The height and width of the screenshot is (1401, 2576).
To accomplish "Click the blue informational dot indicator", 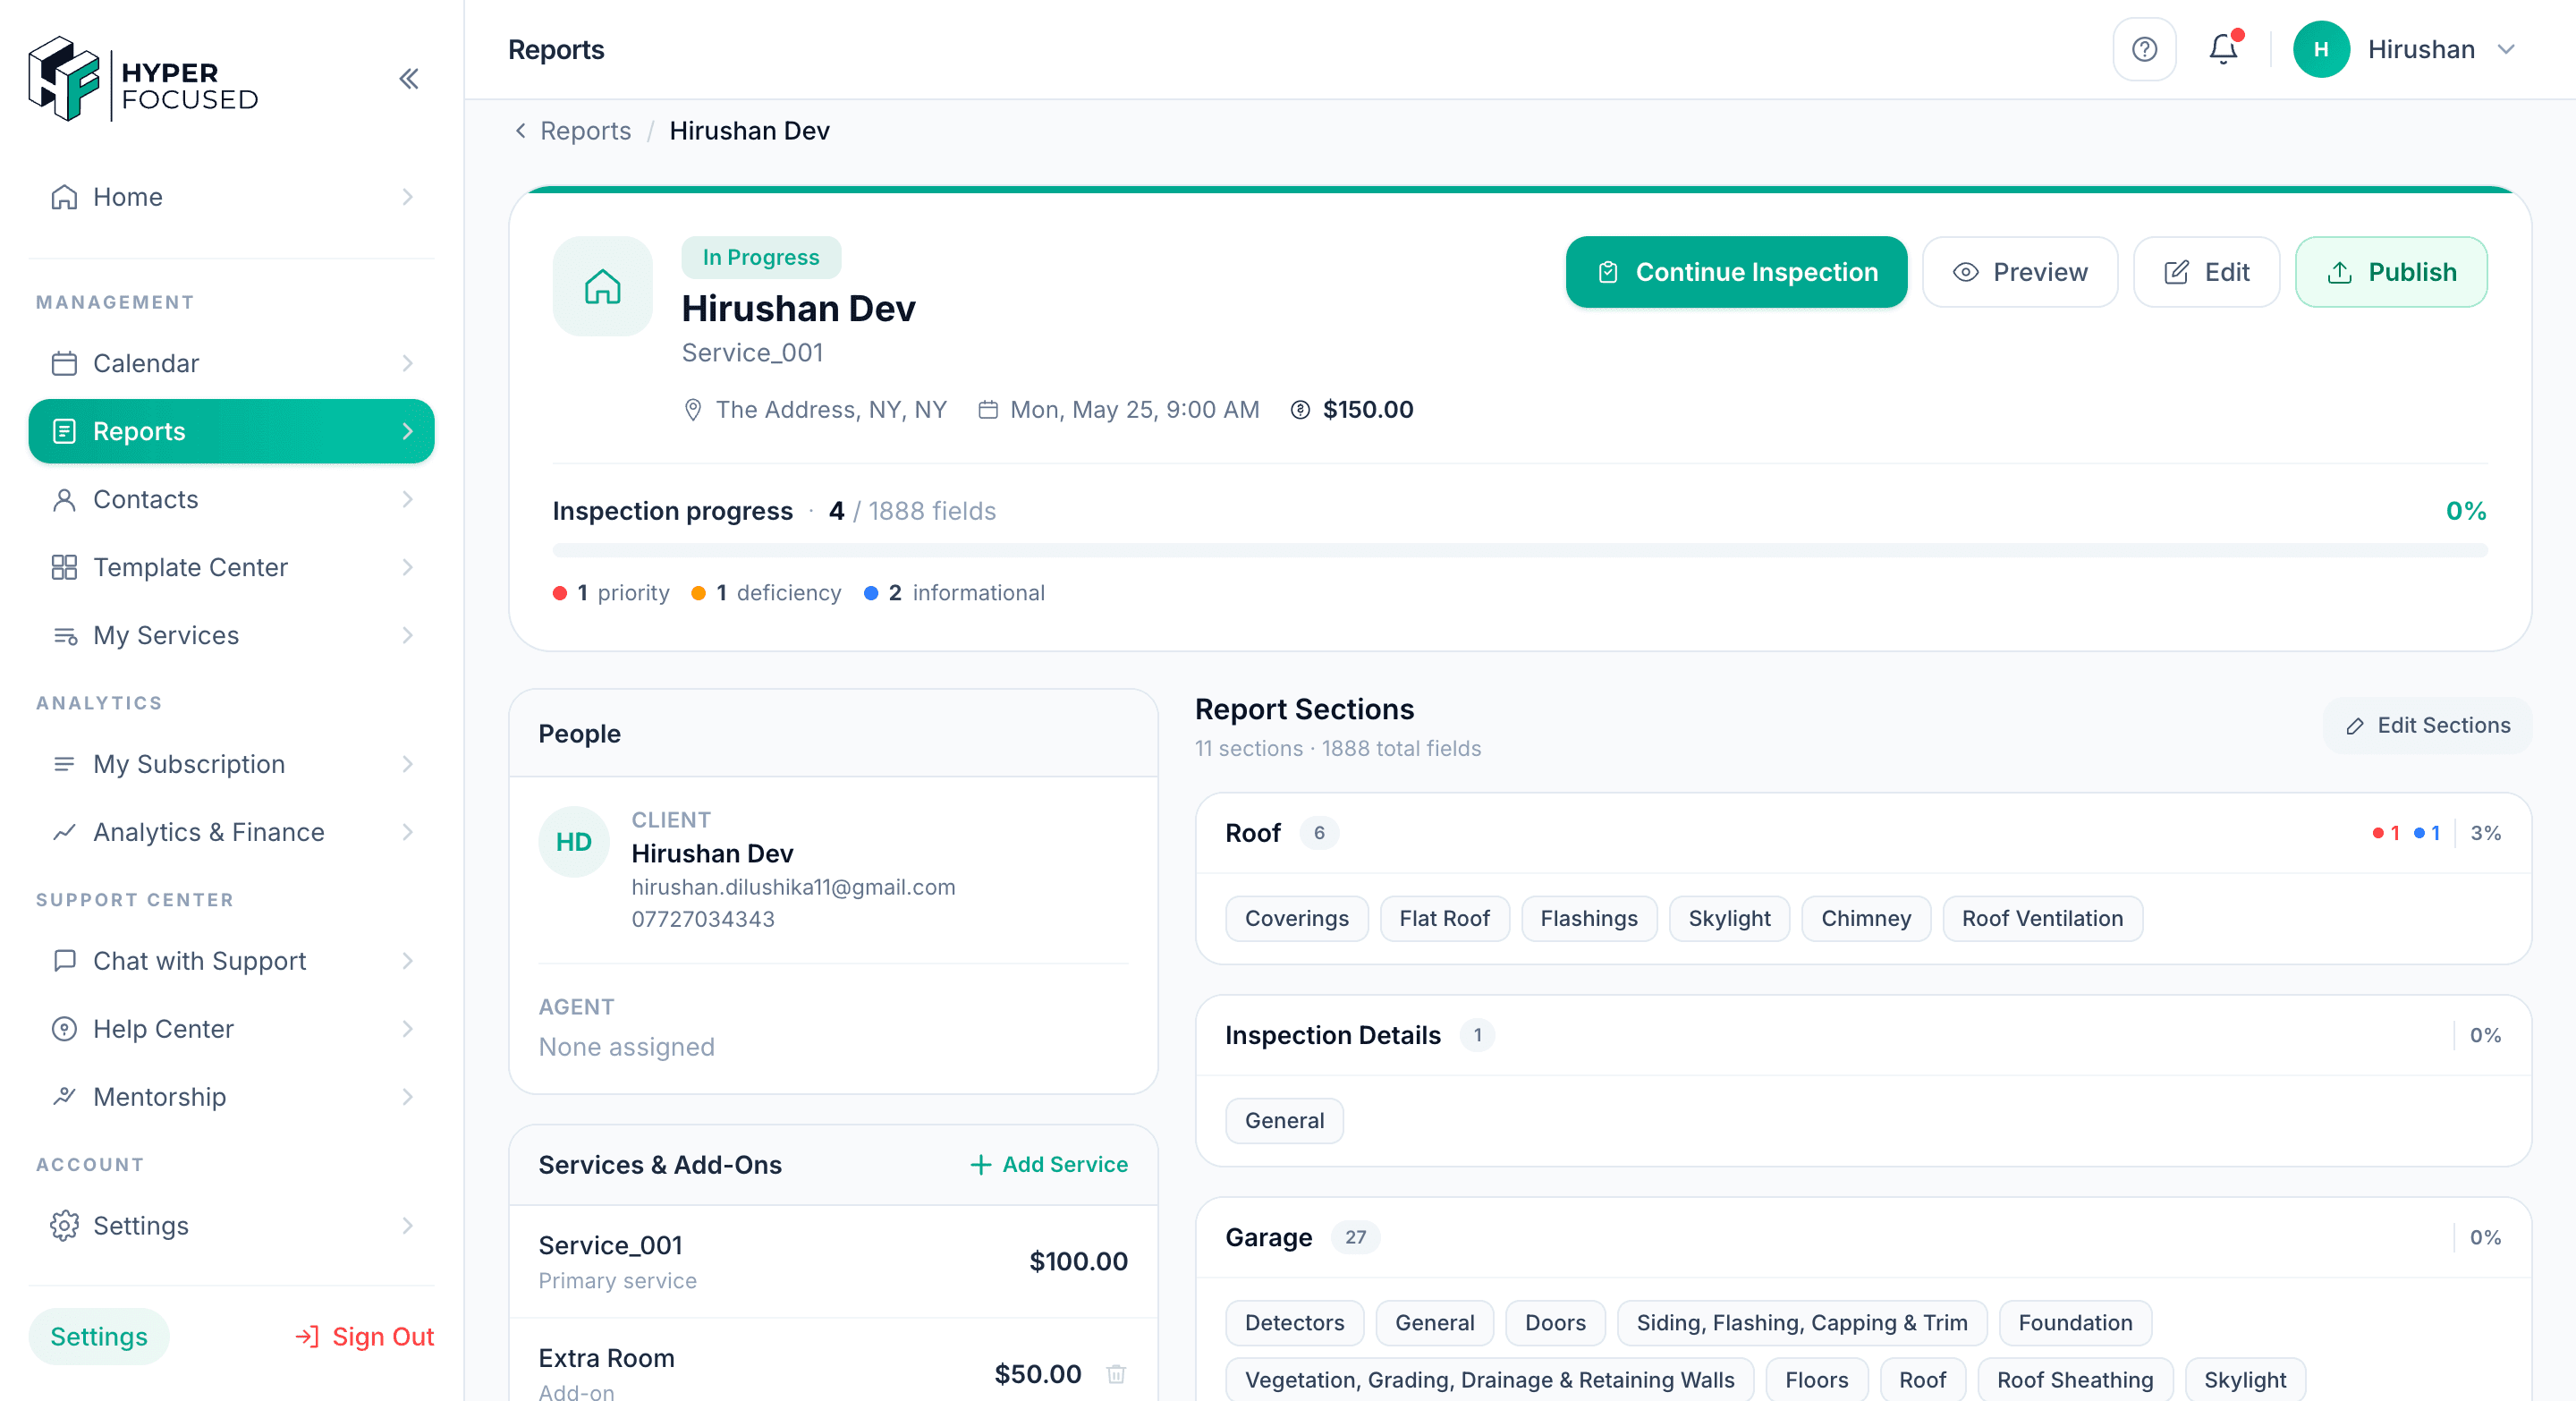I will (871, 593).
